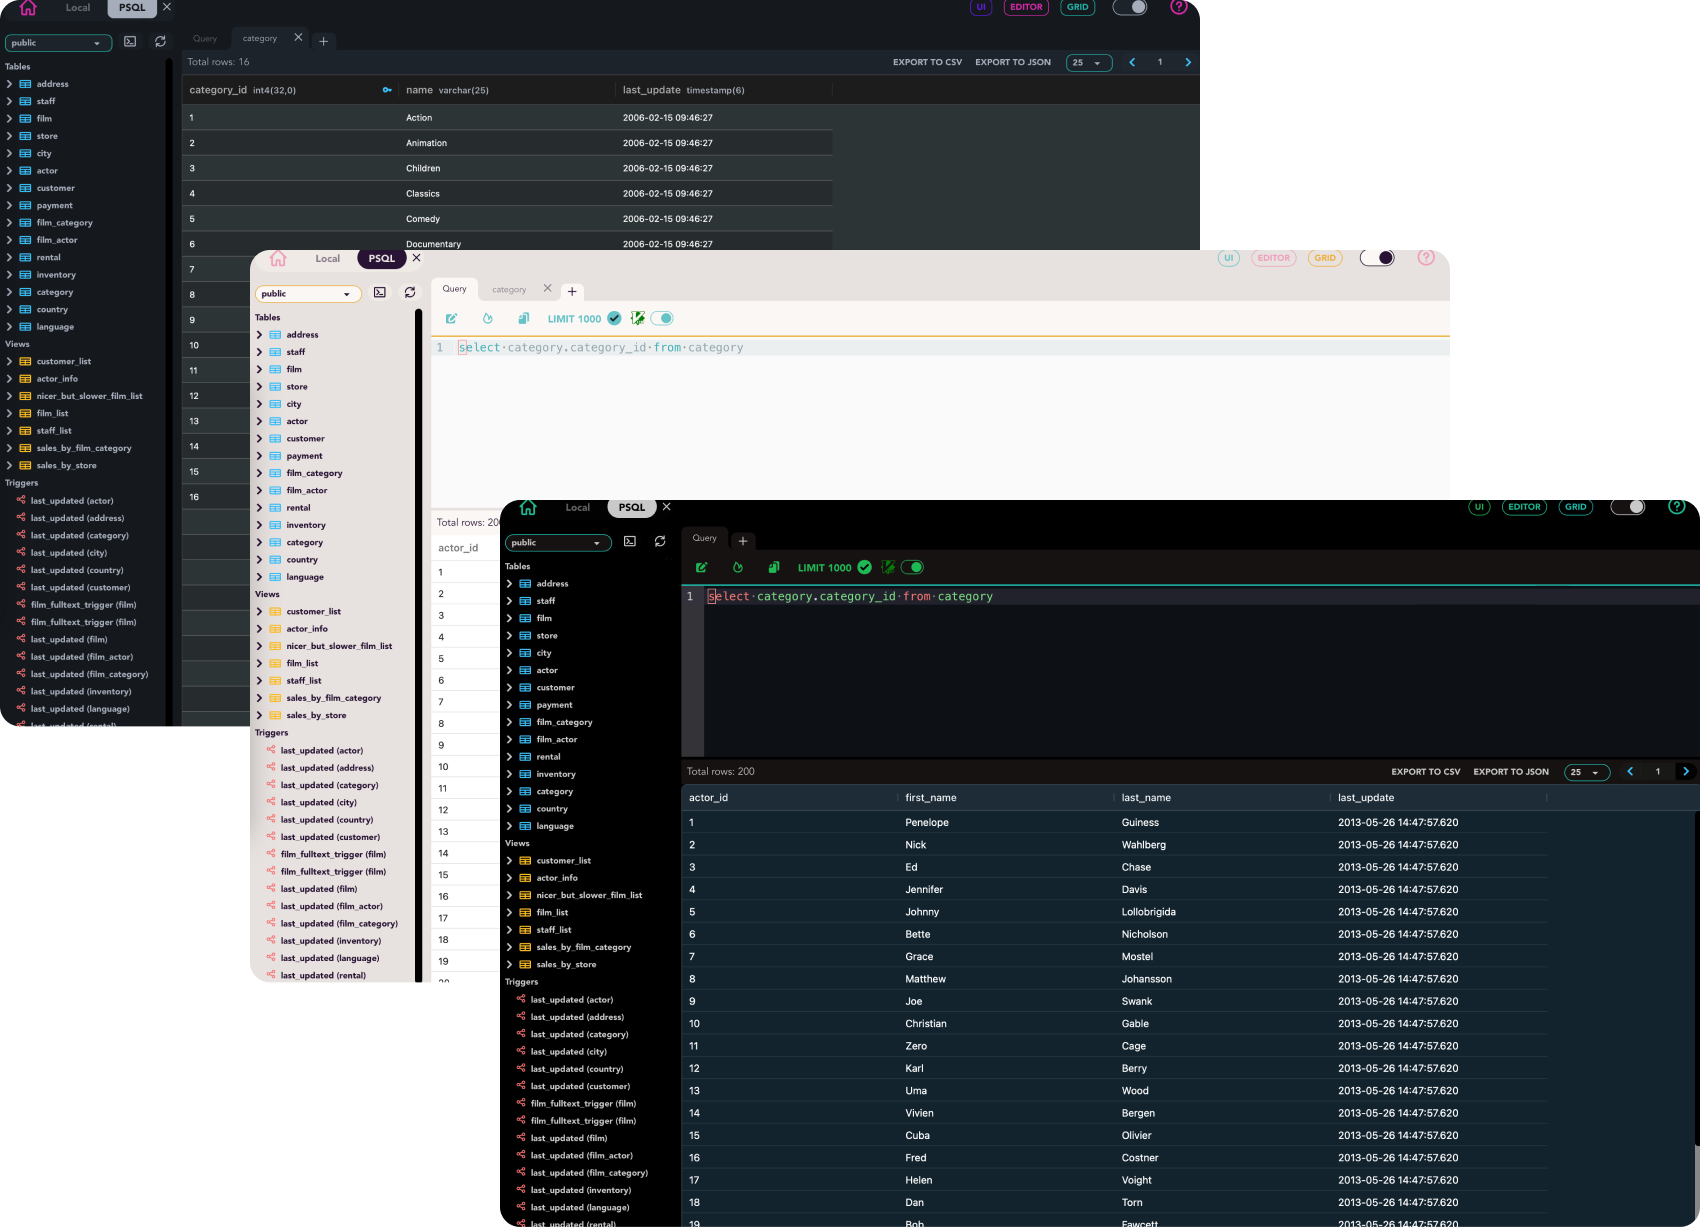Click the pencil edit icon in the front window editor toolbar

[x=702, y=567]
